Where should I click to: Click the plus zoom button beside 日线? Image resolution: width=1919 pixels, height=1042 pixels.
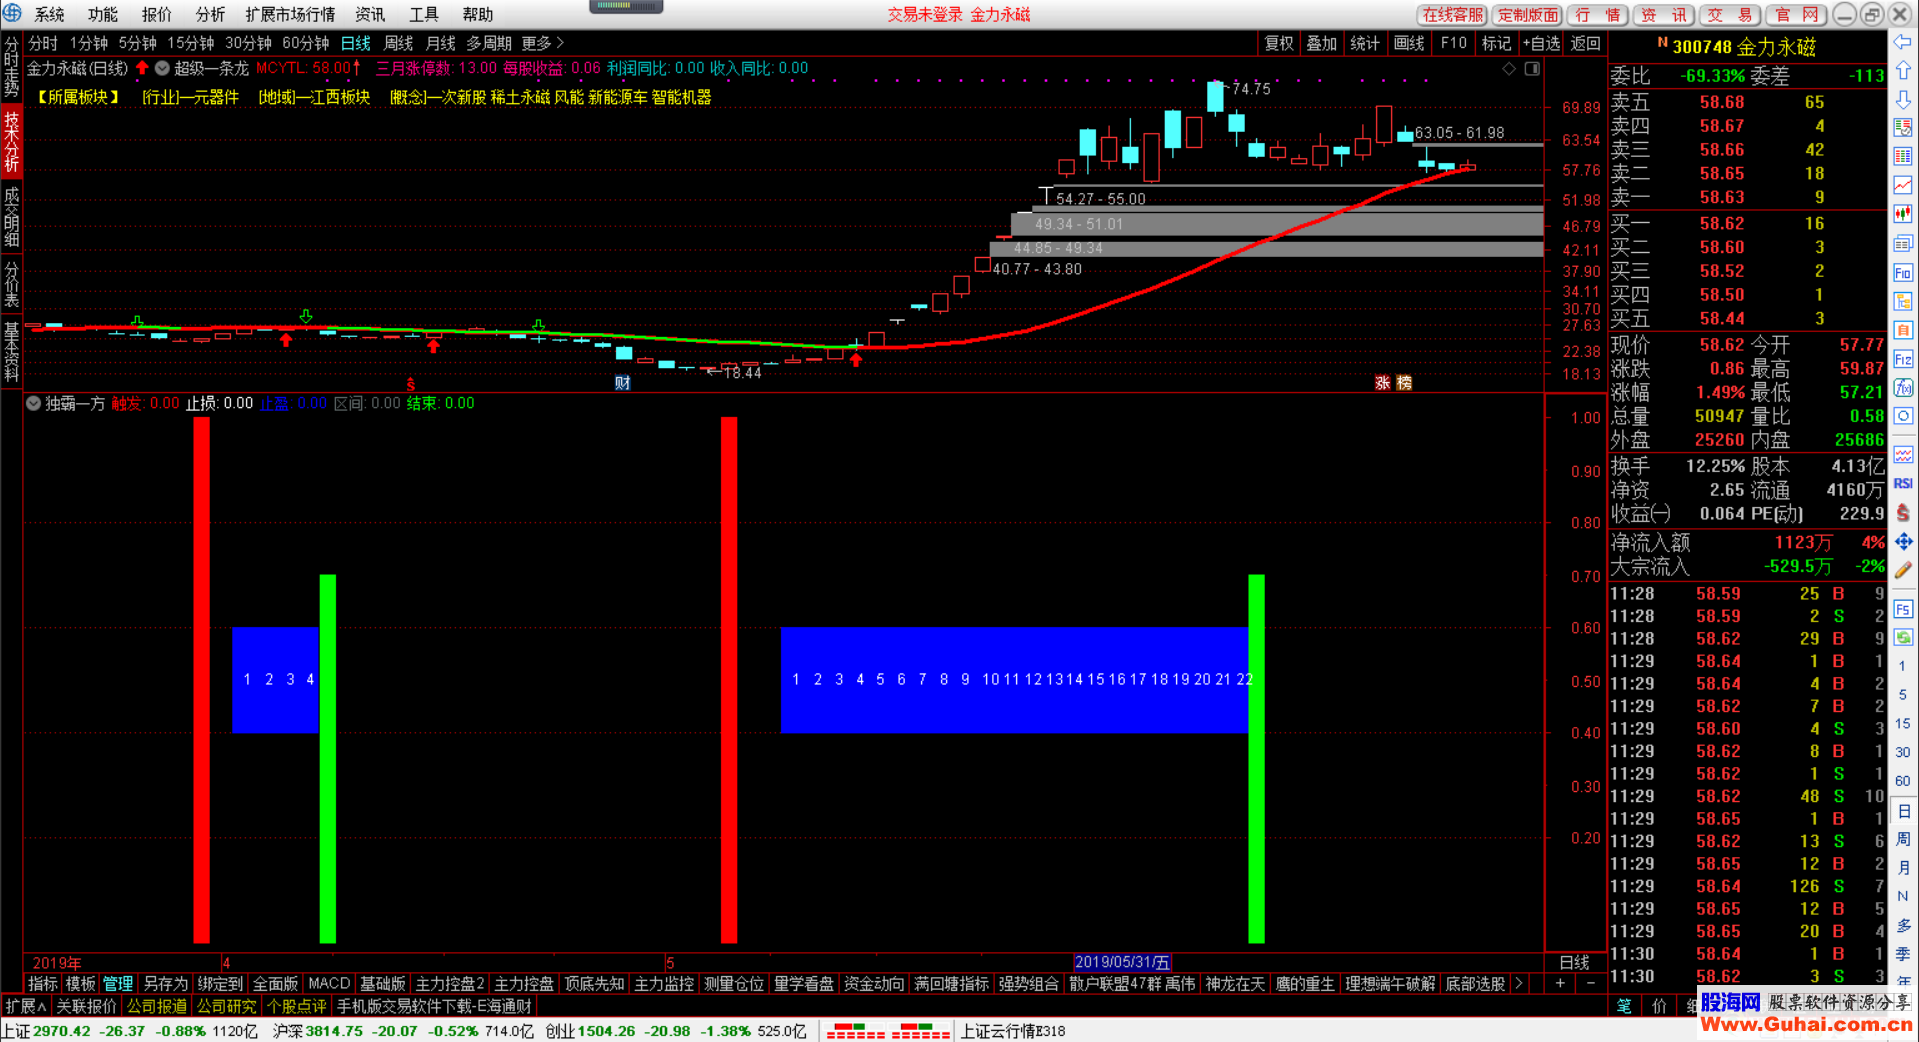tap(1560, 984)
